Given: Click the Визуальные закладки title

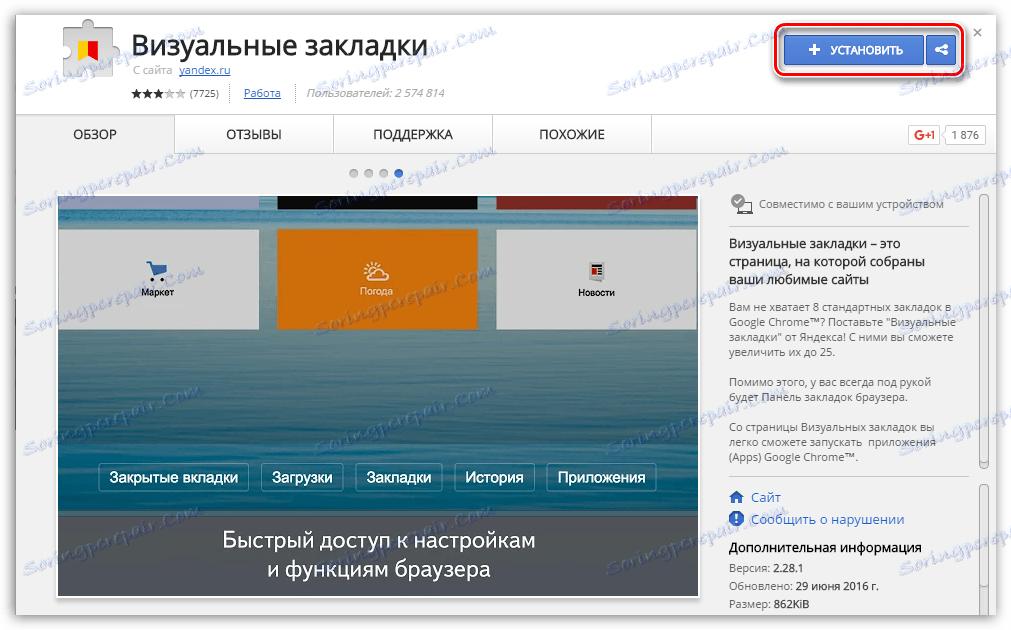Looking at the screenshot, I should (x=280, y=45).
